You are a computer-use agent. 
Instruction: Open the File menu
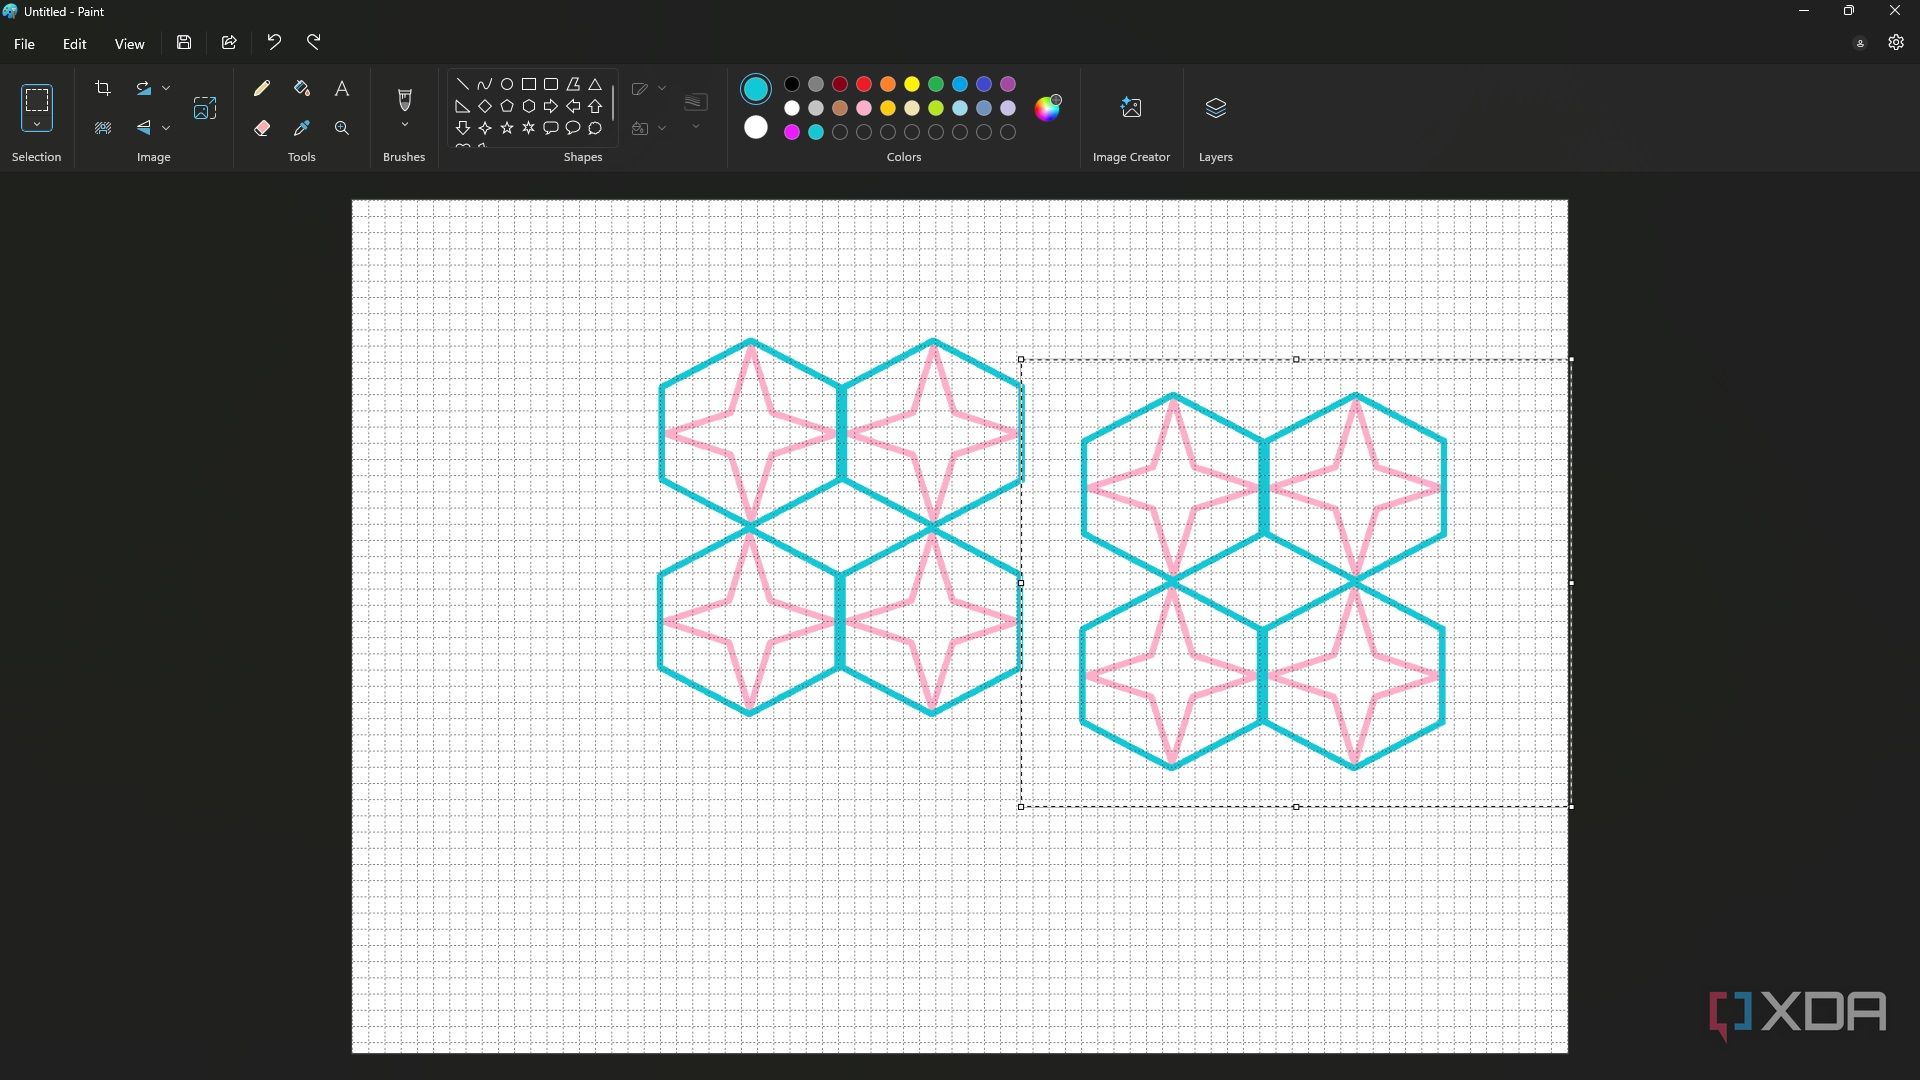click(x=24, y=44)
